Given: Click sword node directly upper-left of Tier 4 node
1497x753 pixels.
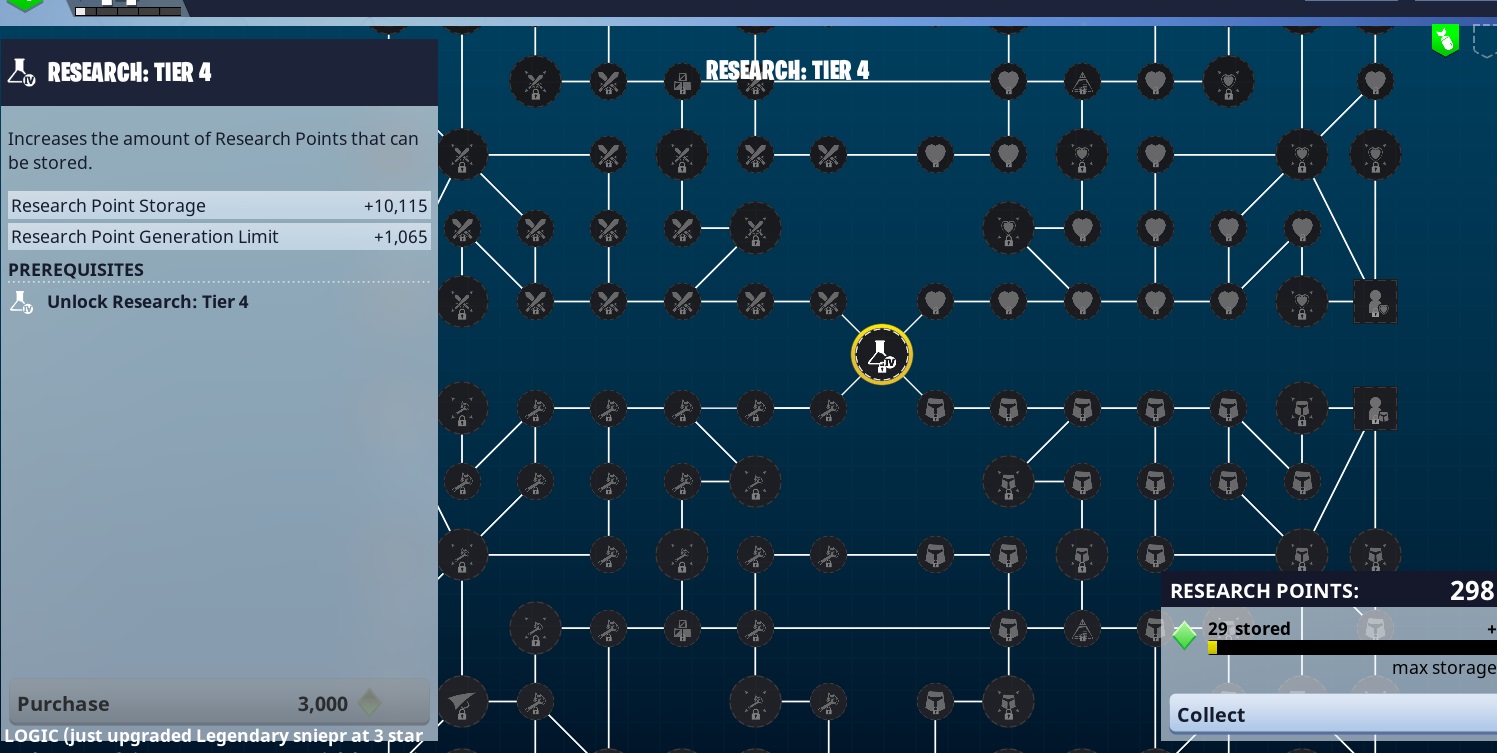Looking at the screenshot, I should (x=828, y=301).
